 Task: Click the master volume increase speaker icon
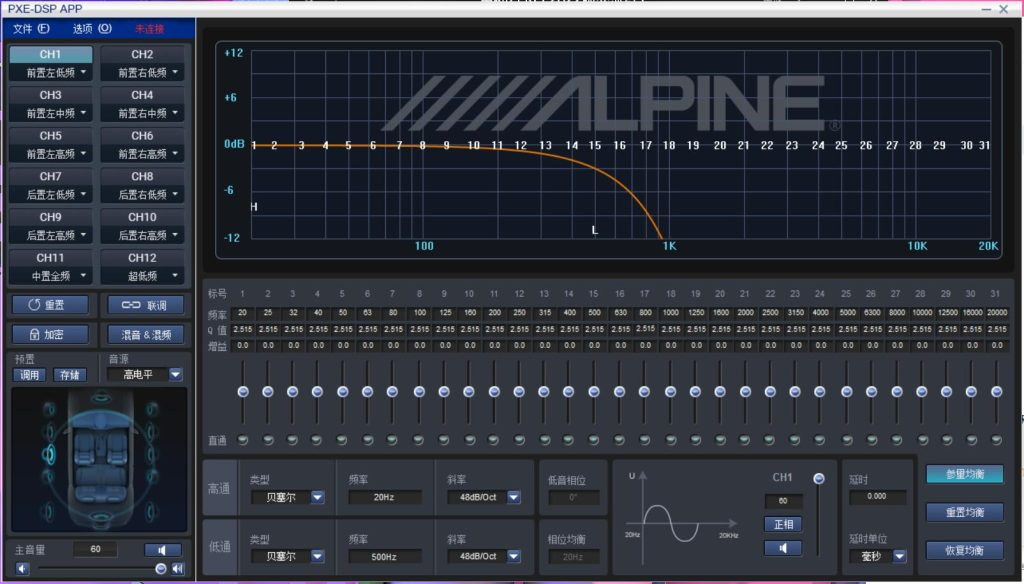pos(177,569)
